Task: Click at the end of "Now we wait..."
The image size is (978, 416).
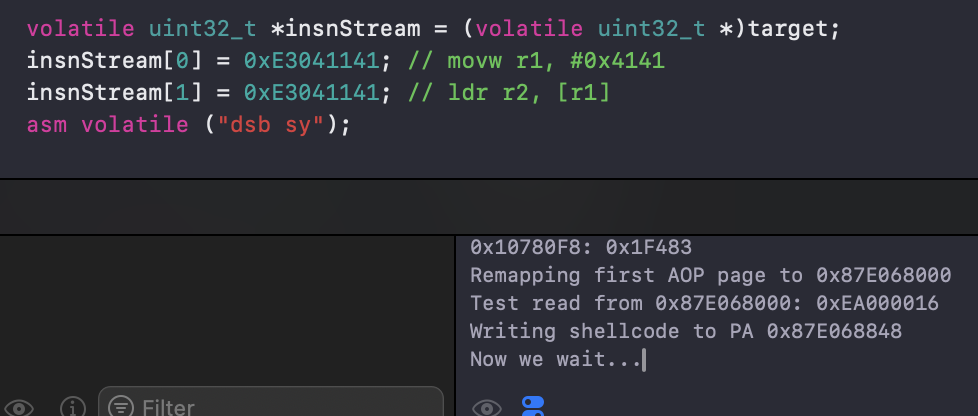Action: click(644, 359)
